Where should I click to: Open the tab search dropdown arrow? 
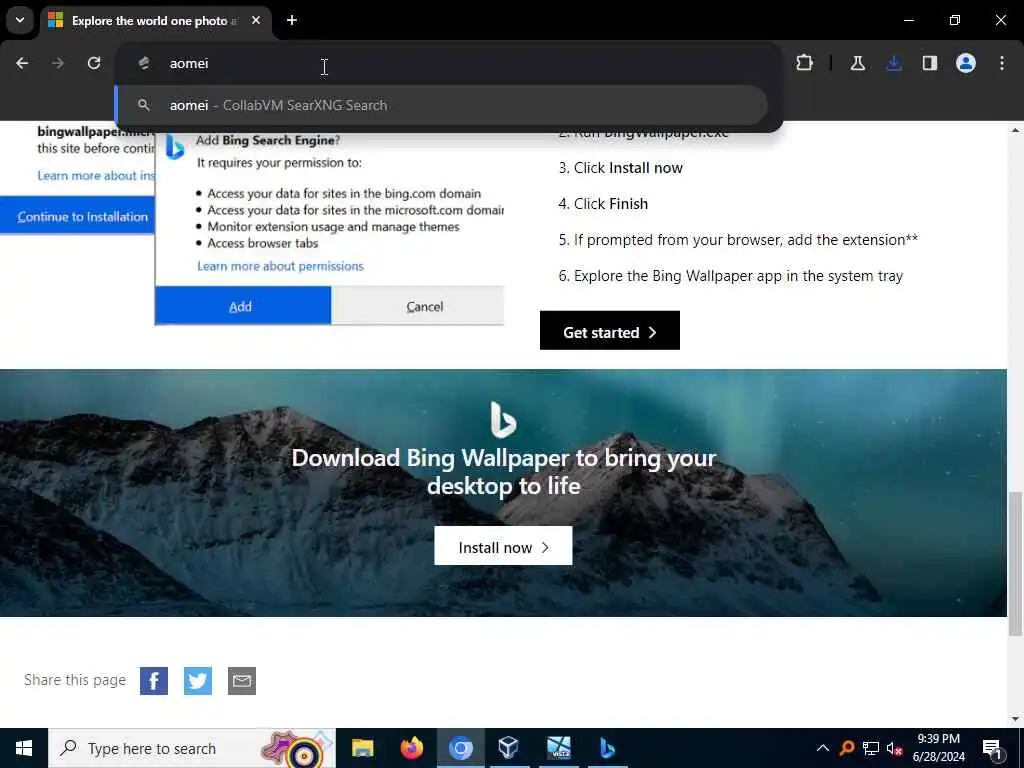(20, 20)
